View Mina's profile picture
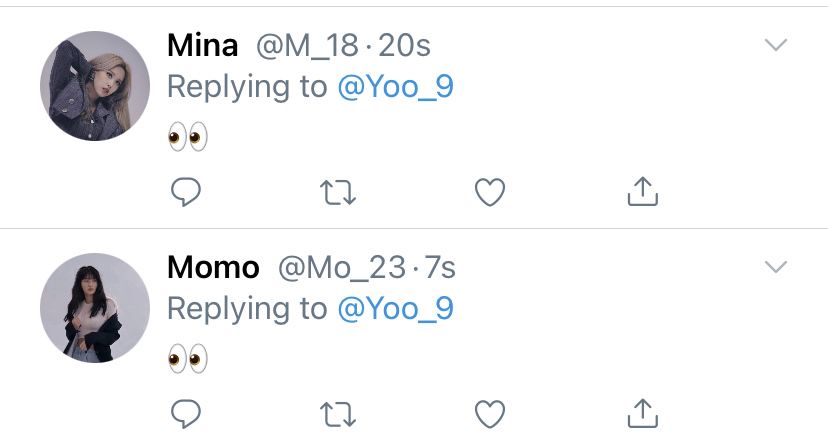Screen dimensions: 828x446 pos(95,86)
